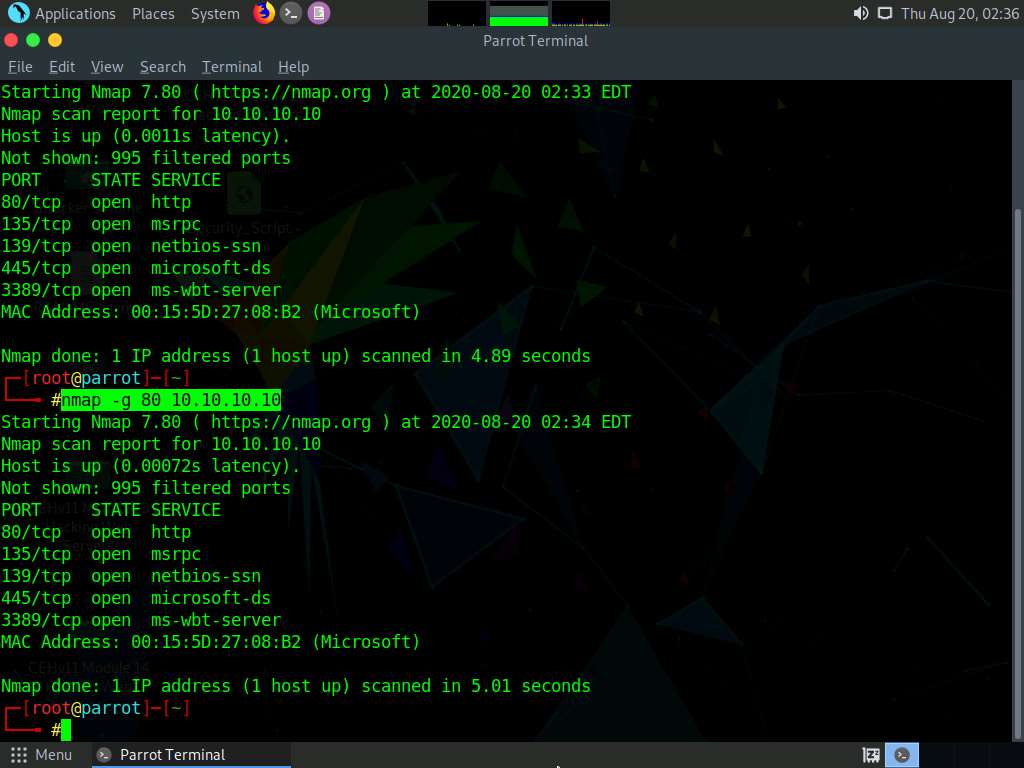The height and width of the screenshot is (768, 1024).
Task: Click the network monitor graph in panel
Action: click(x=581, y=14)
